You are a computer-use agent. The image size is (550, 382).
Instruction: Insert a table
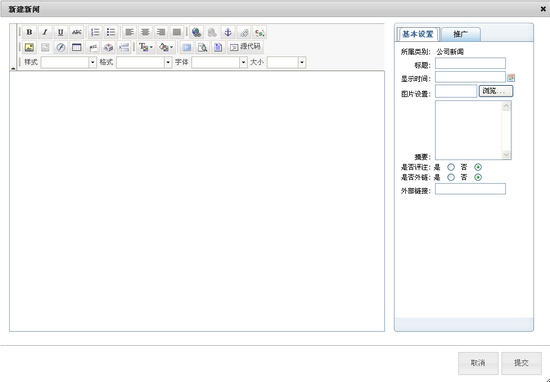(x=76, y=47)
